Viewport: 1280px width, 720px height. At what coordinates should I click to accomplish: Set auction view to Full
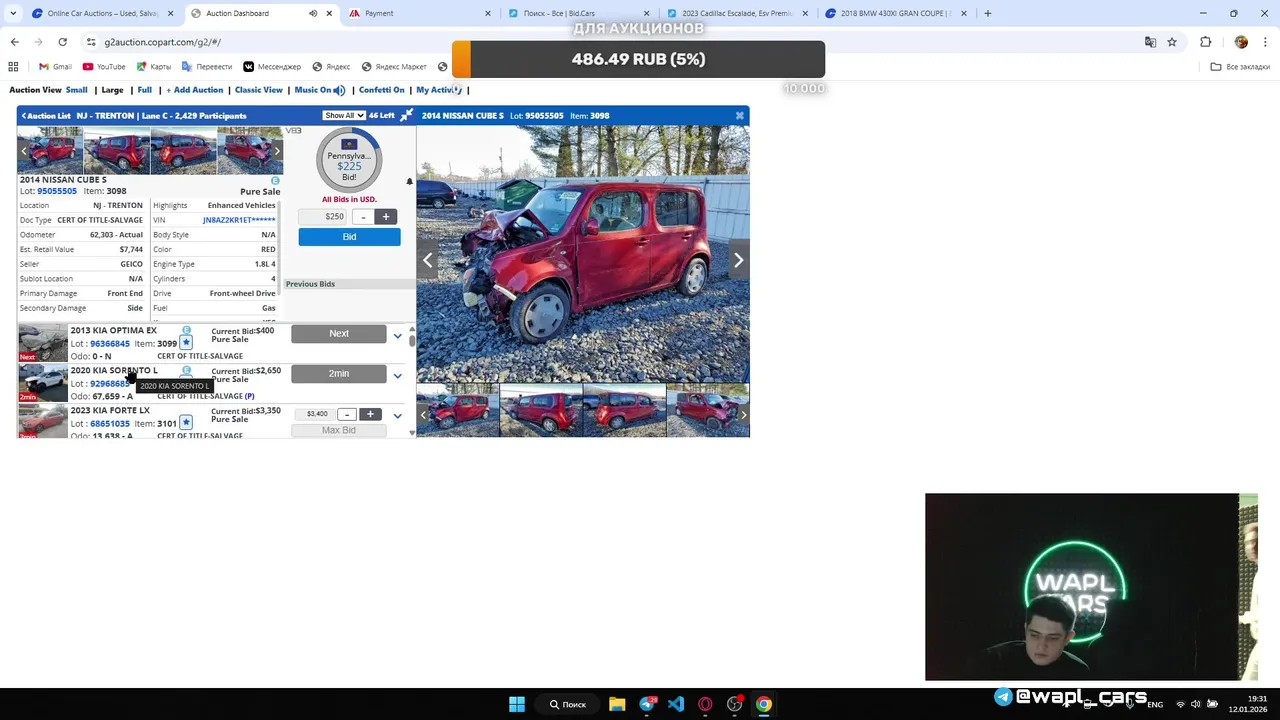145,90
